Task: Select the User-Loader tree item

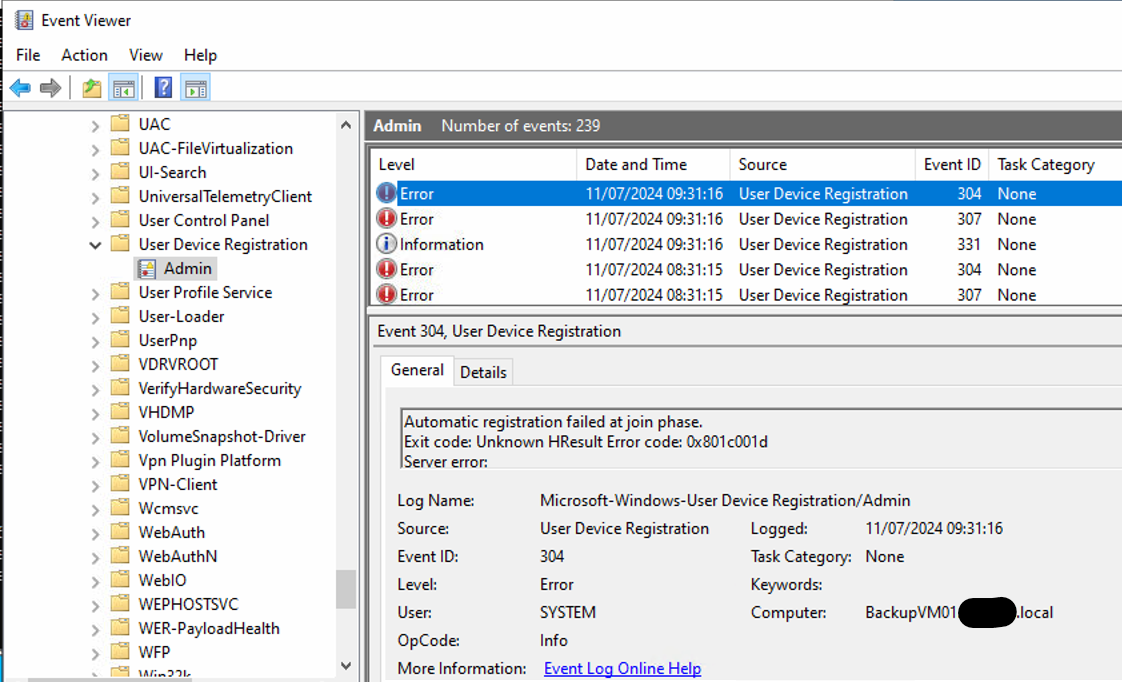Action: click(181, 316)
